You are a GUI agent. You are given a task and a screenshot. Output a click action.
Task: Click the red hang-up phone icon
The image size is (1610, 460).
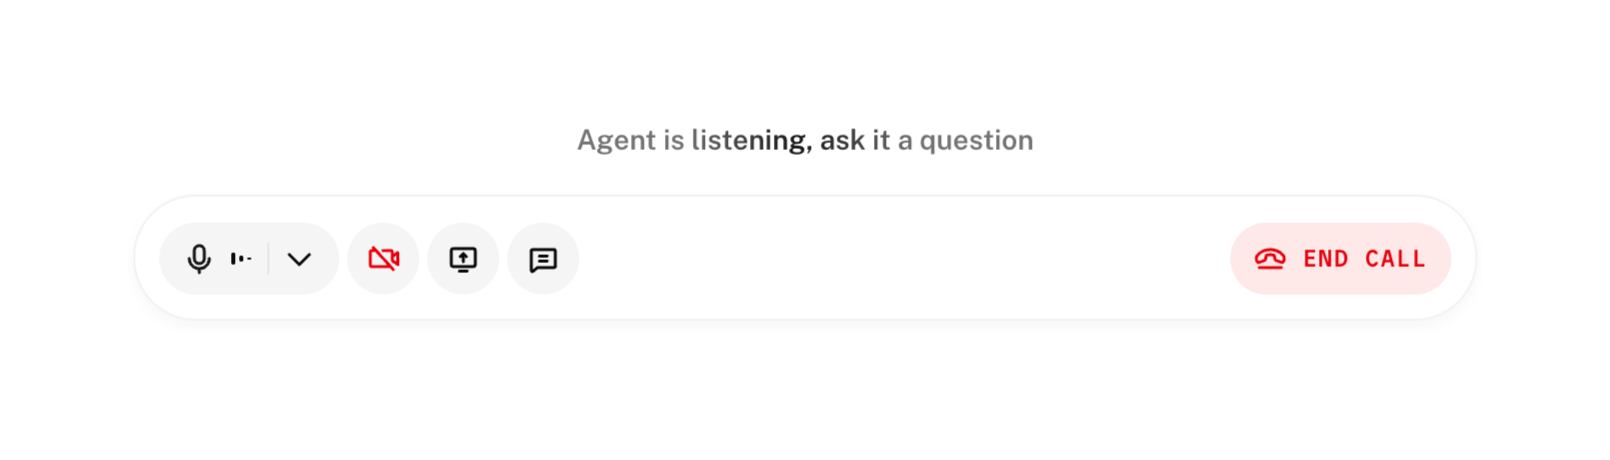pyautogui.click(x=1270, y=259)
